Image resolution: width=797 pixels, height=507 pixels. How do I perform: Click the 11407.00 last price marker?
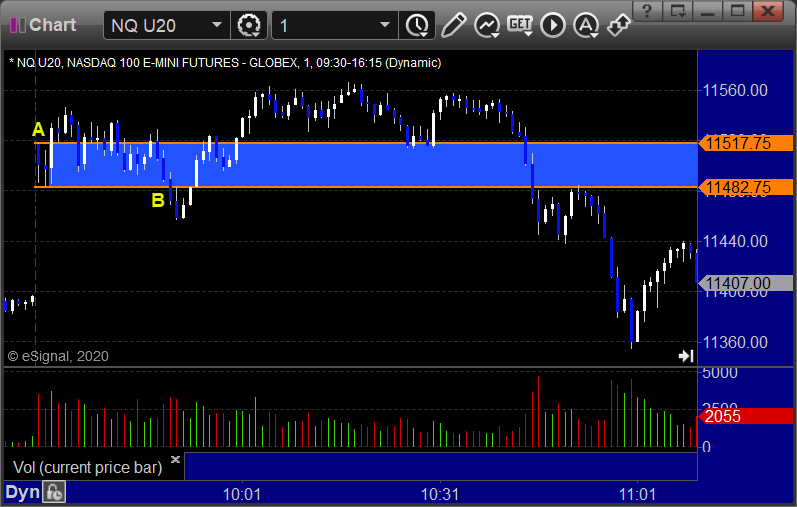point(745,283)
